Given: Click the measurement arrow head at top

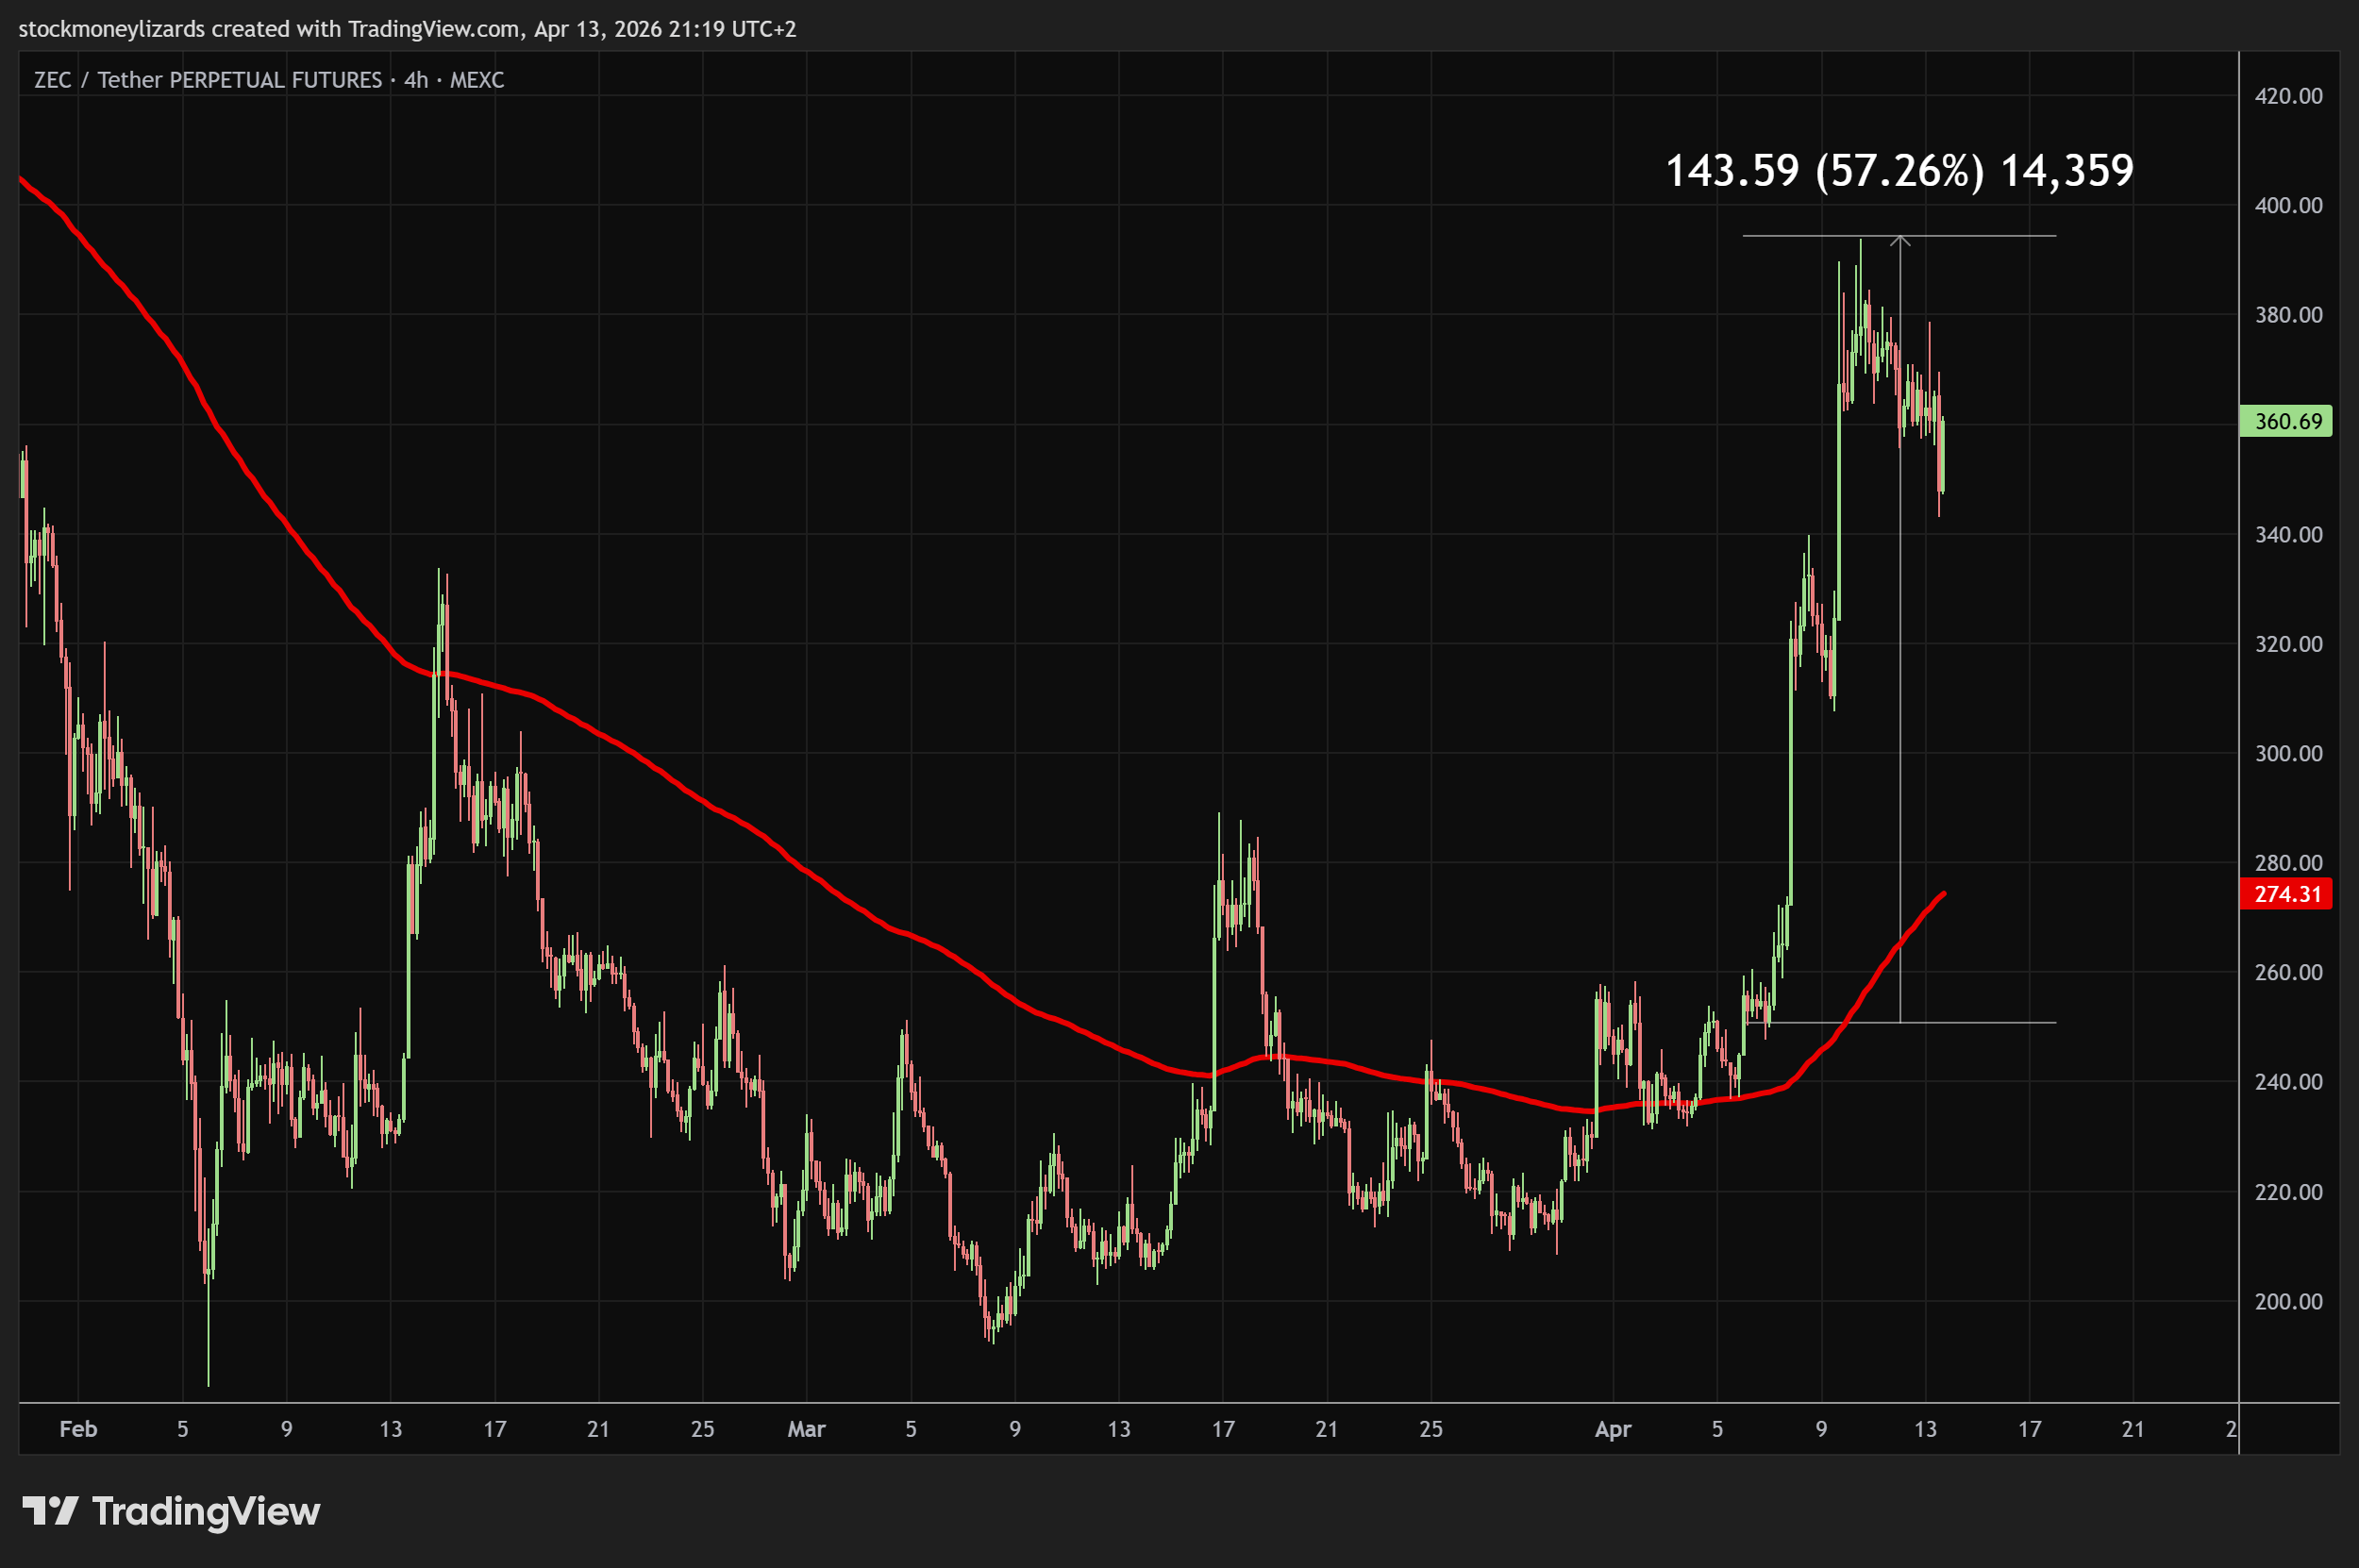Looking at the screenshot, I should [x=1900, y=239].
